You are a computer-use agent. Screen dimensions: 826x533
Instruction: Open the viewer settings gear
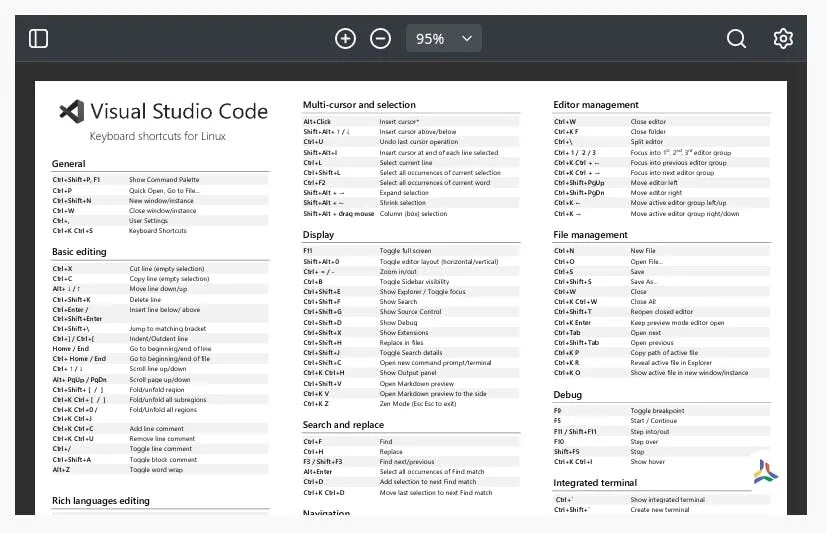(x=783, y=39)
